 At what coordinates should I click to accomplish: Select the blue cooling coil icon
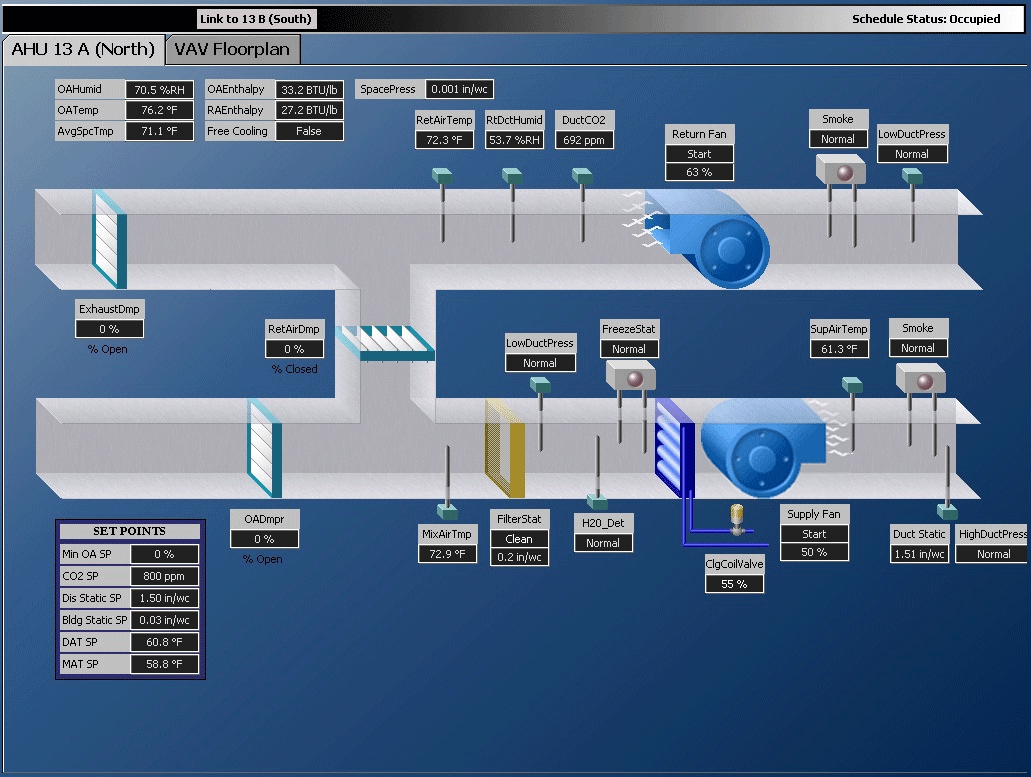click(674, 446)
